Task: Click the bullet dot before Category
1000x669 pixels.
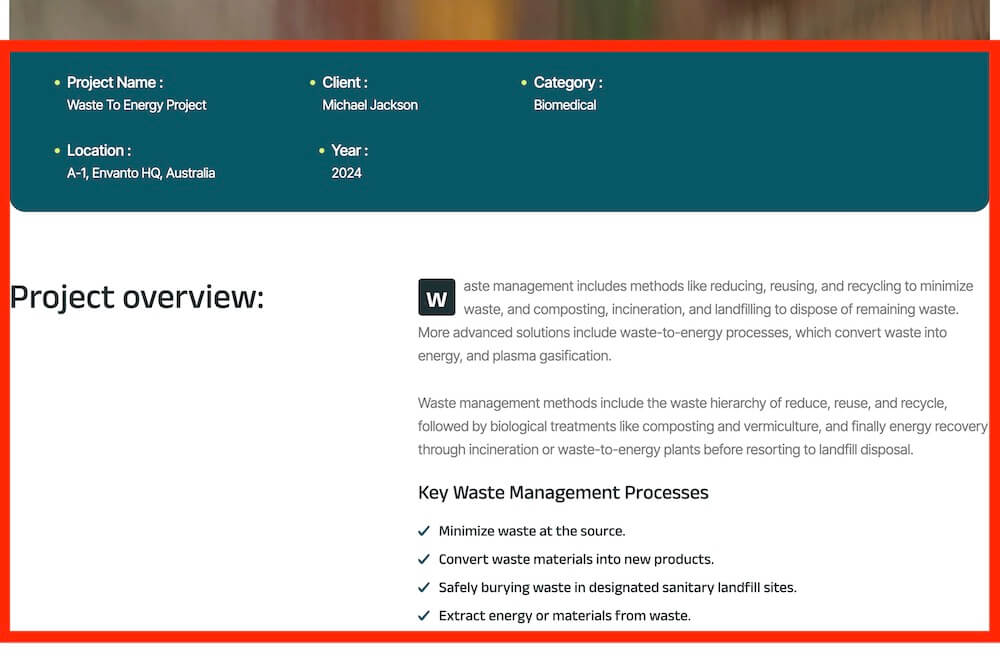Action: tap(524, 82)
